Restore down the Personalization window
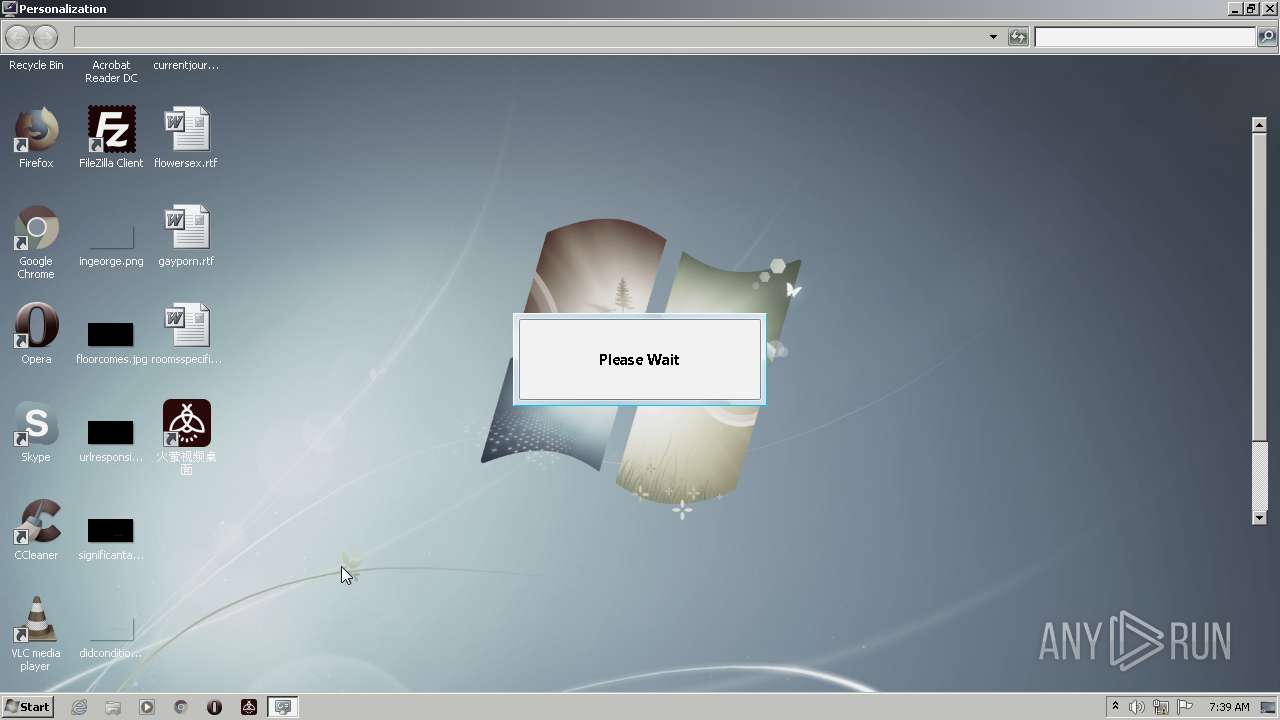Screen dimensions: 1280x720 point(1251,8)
